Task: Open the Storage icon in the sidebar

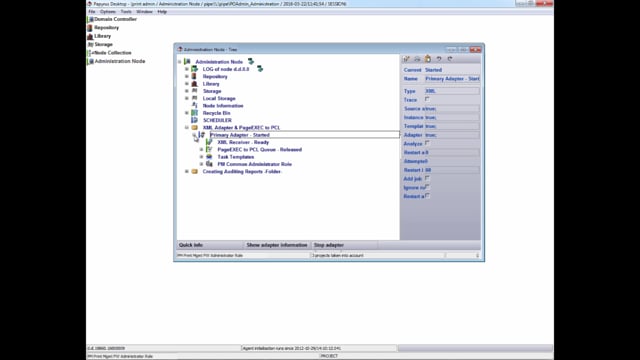Action: [90, 44]
